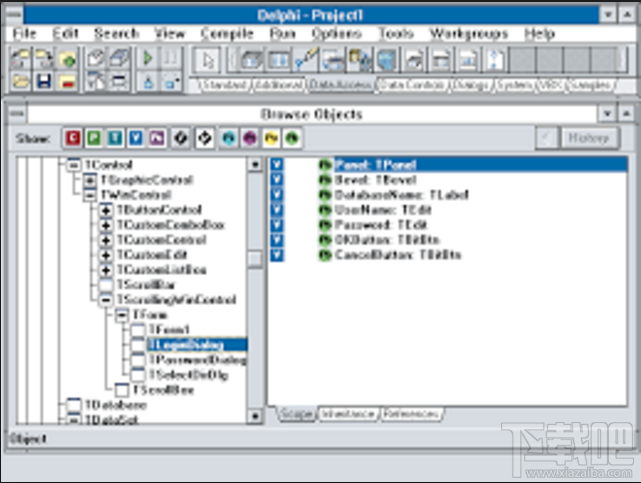641x483 pixels.
Task: Click the Save File floppy disk icon
Action: click(x=43, y=81)
